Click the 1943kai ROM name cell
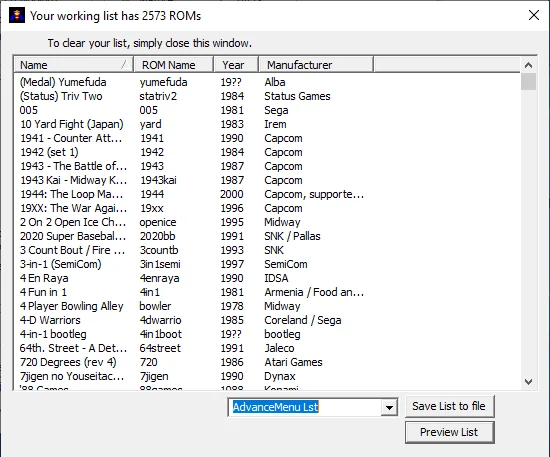 (x=158, y=180)
